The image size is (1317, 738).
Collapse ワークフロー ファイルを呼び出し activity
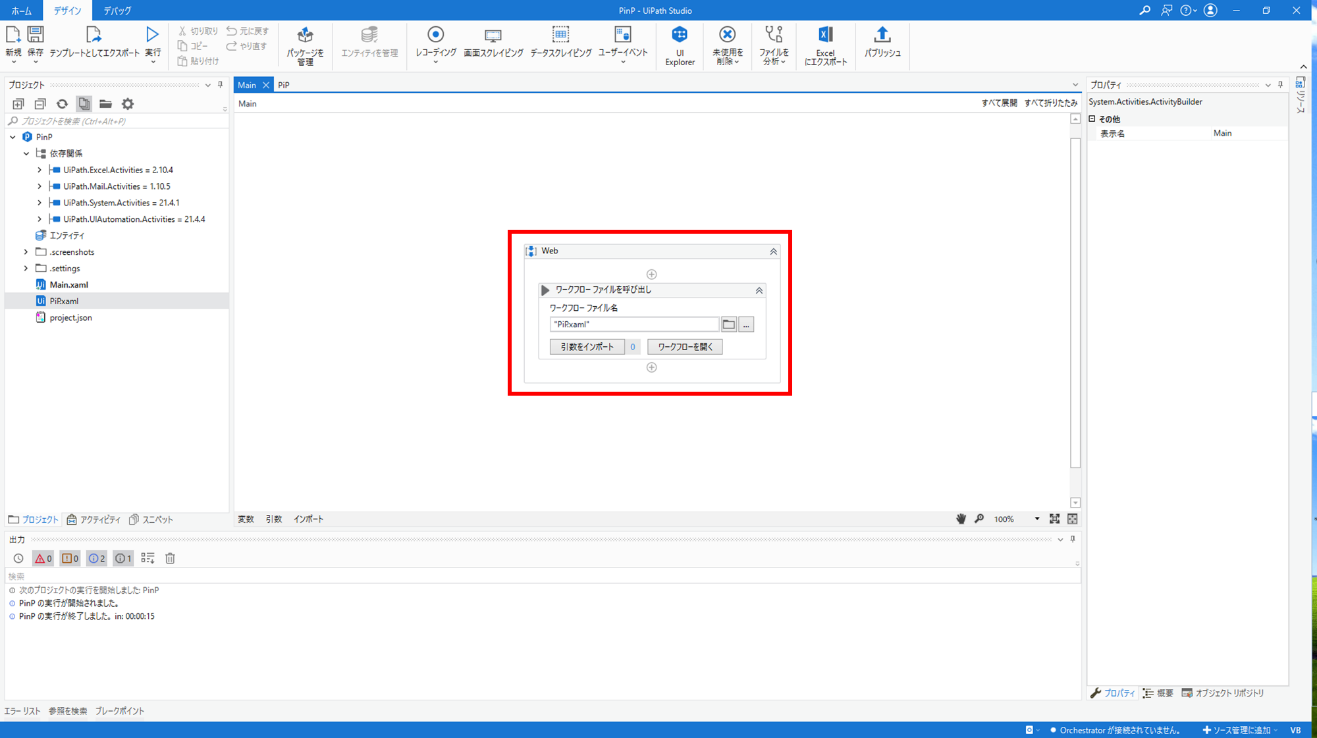pos(759,291)
